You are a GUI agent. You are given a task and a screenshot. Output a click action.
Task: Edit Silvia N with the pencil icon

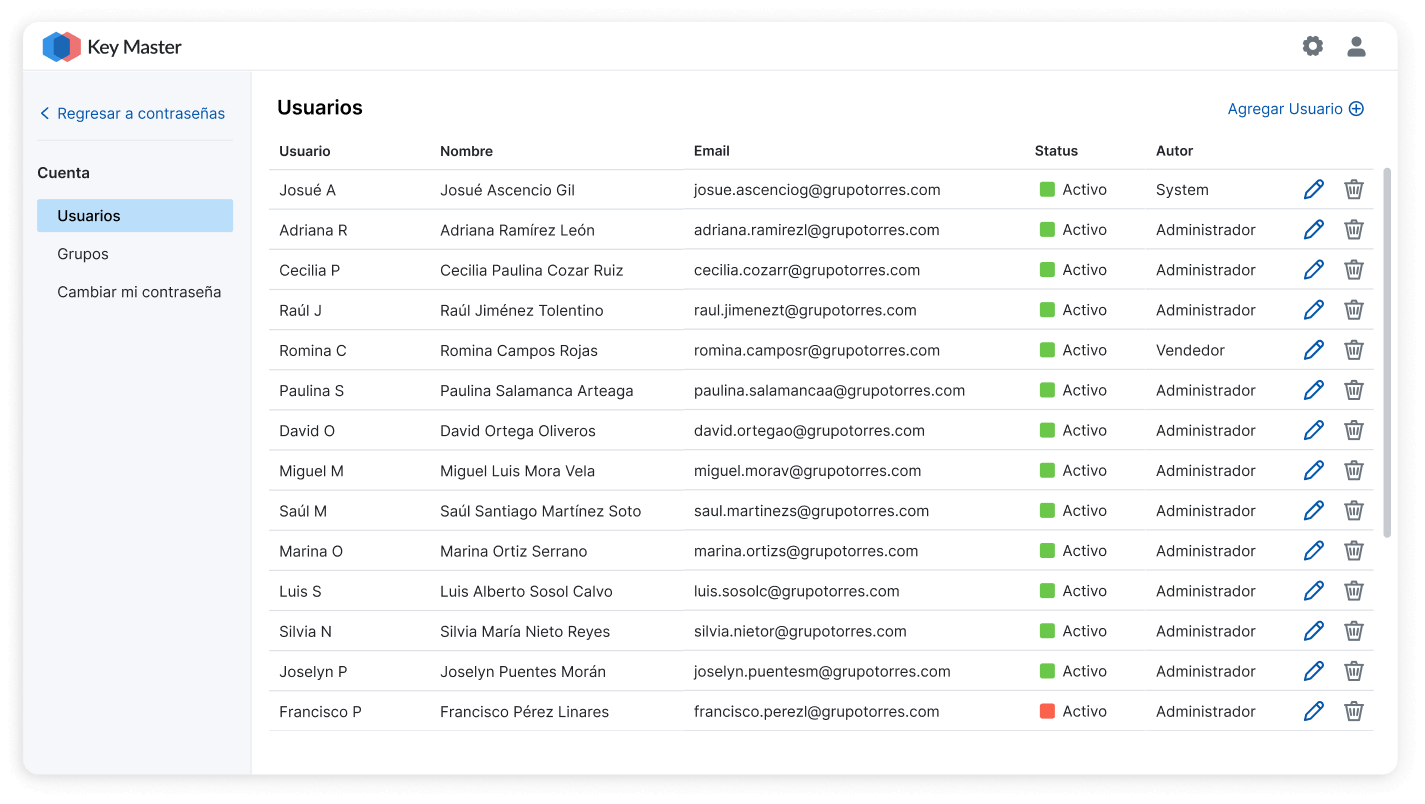(x=1313, y=631)
